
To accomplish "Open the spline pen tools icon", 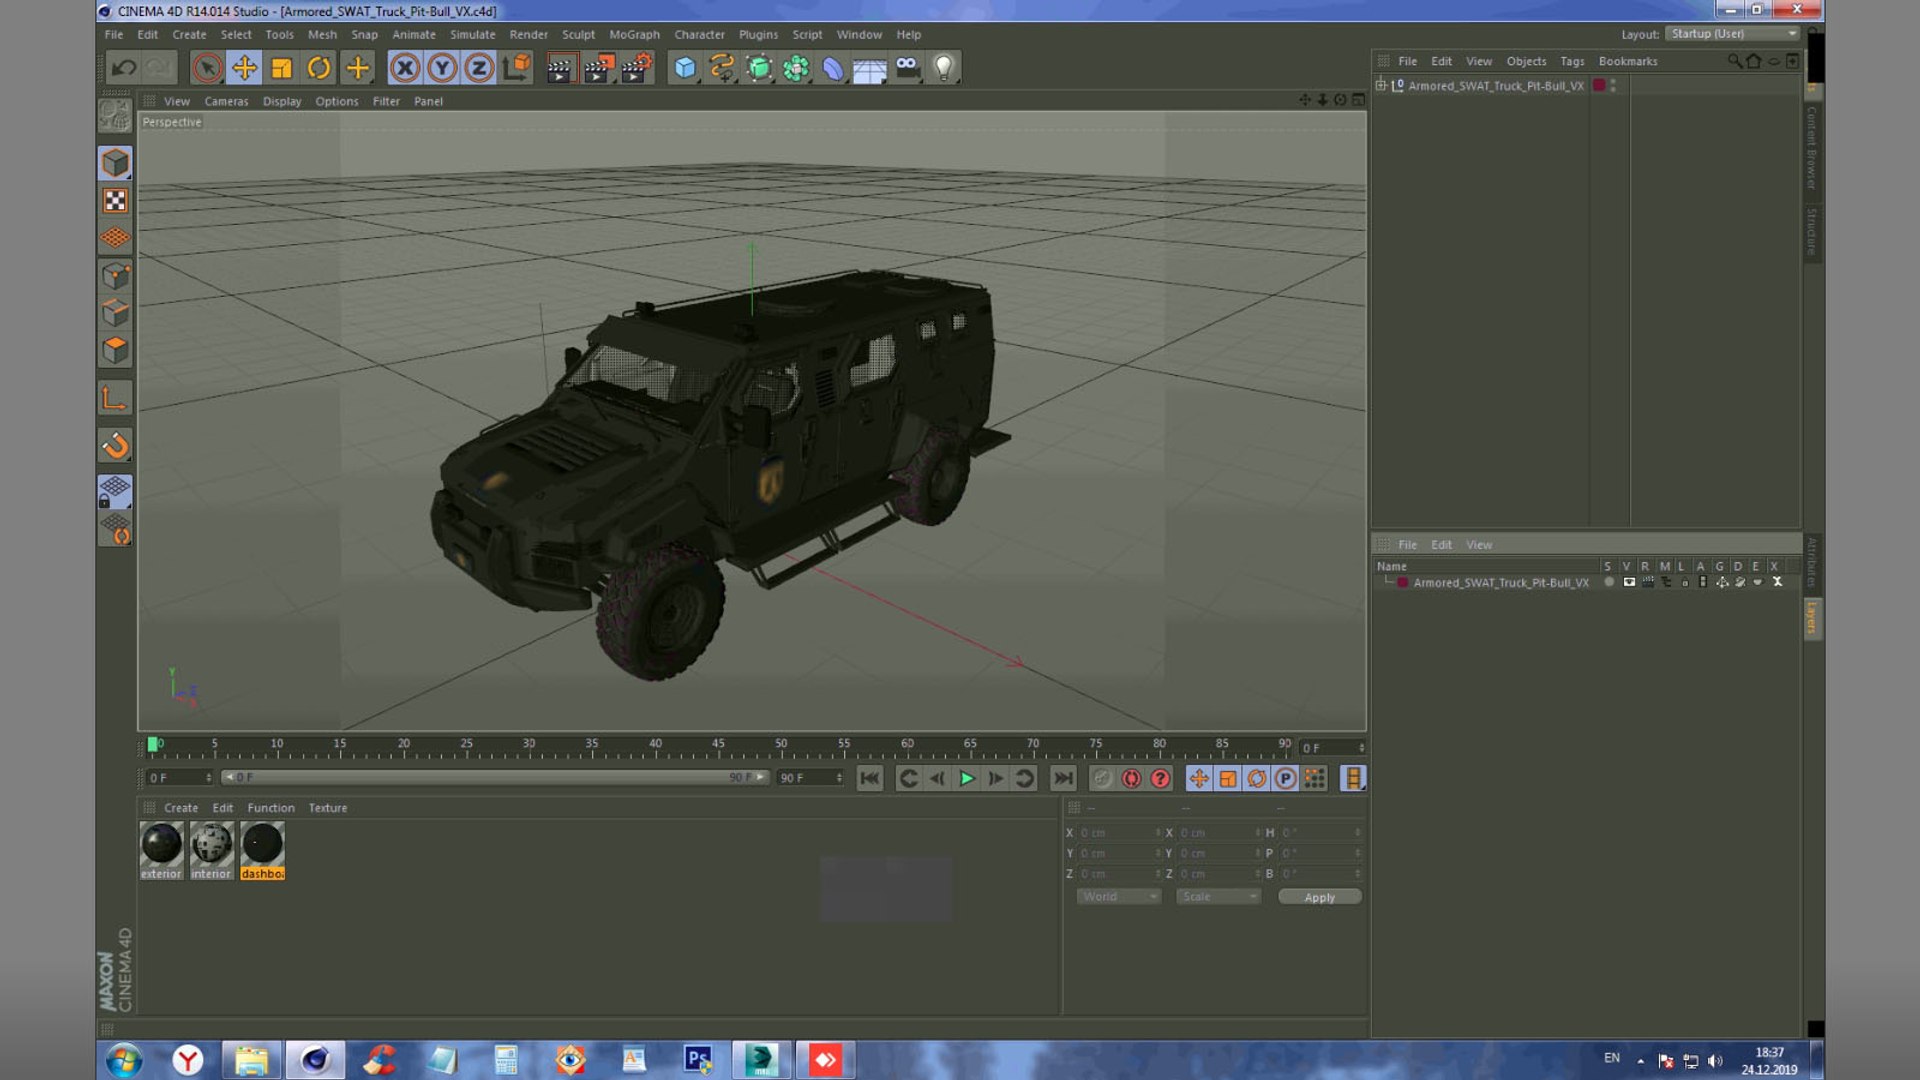I will tap(722, 68).
